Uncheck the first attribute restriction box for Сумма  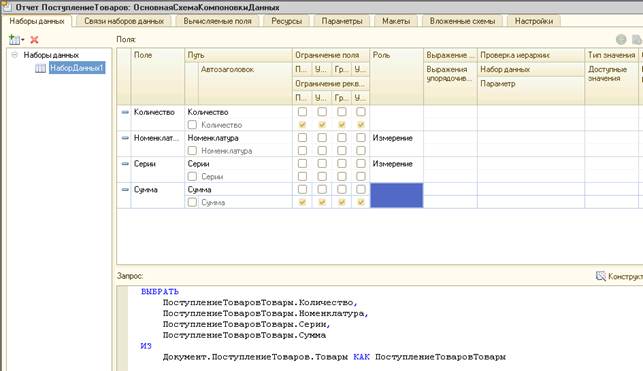(x=302, y=202)
